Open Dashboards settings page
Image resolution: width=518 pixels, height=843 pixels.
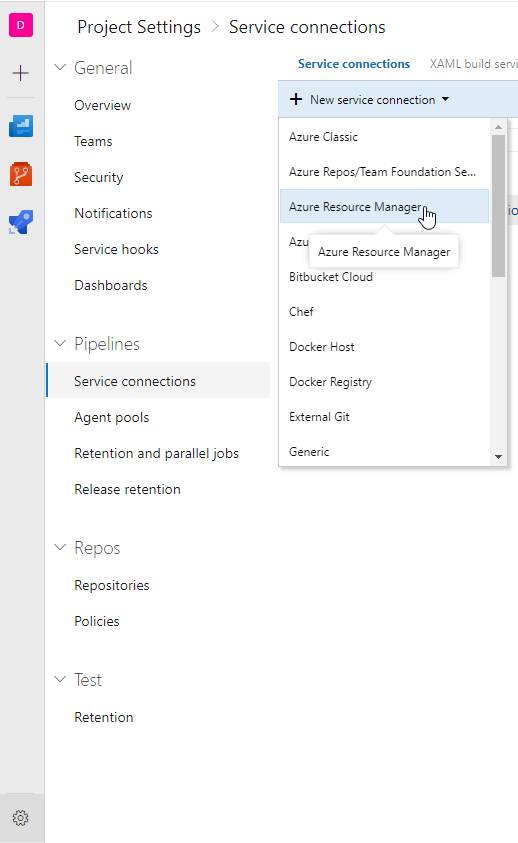[111, 285]
